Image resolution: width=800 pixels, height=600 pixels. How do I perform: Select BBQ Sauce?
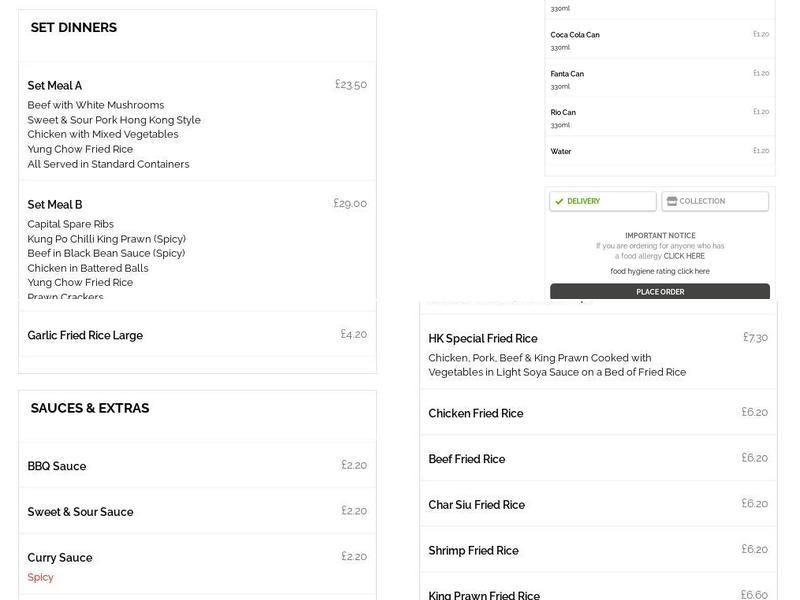tap(197, 466)
